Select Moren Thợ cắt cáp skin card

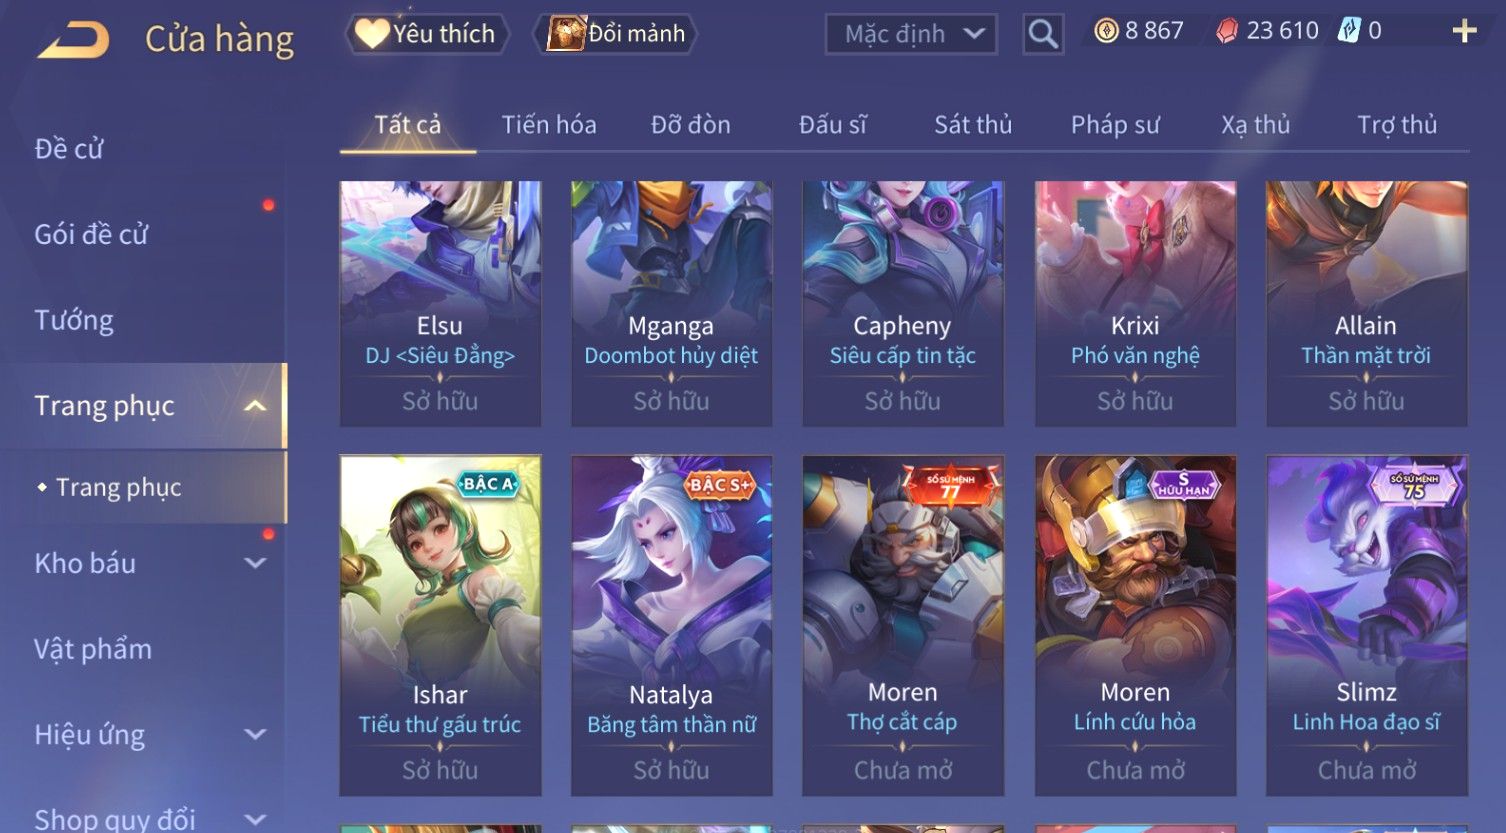[x=902, y=626]
